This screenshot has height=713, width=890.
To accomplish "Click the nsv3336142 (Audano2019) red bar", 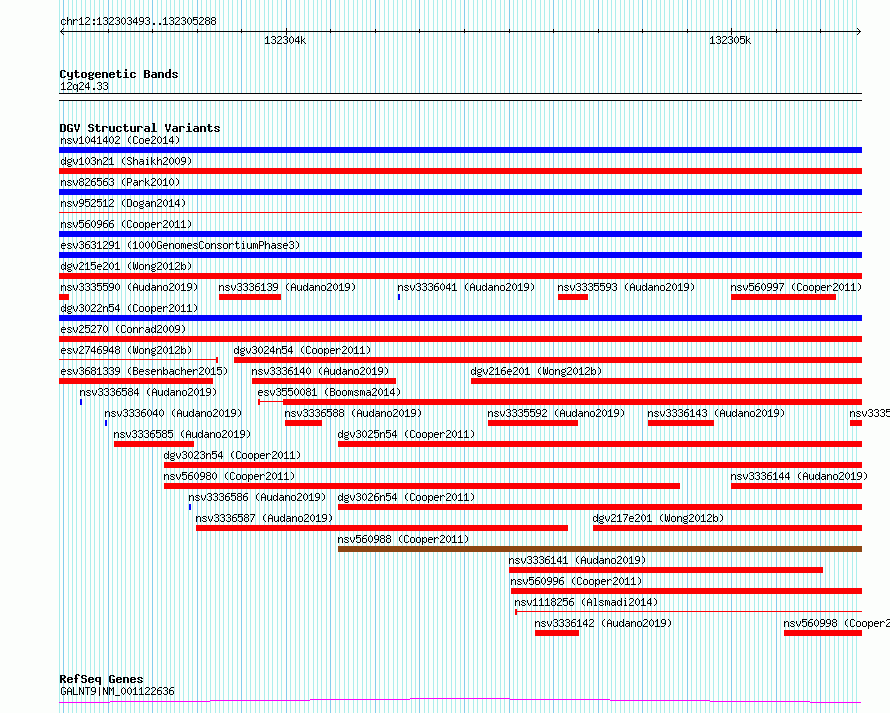I will click(x=557, y=633).
